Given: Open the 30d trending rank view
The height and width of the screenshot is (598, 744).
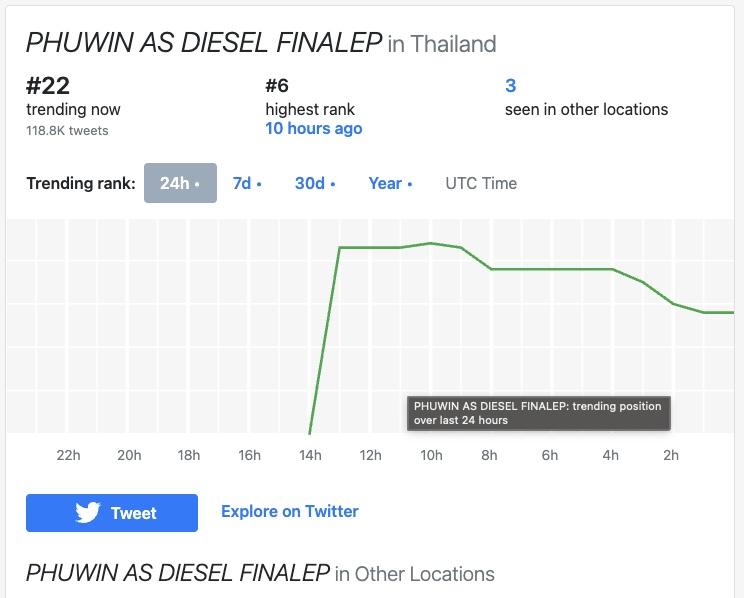Looking at the screenshot, I should click(x=314, y=183).
